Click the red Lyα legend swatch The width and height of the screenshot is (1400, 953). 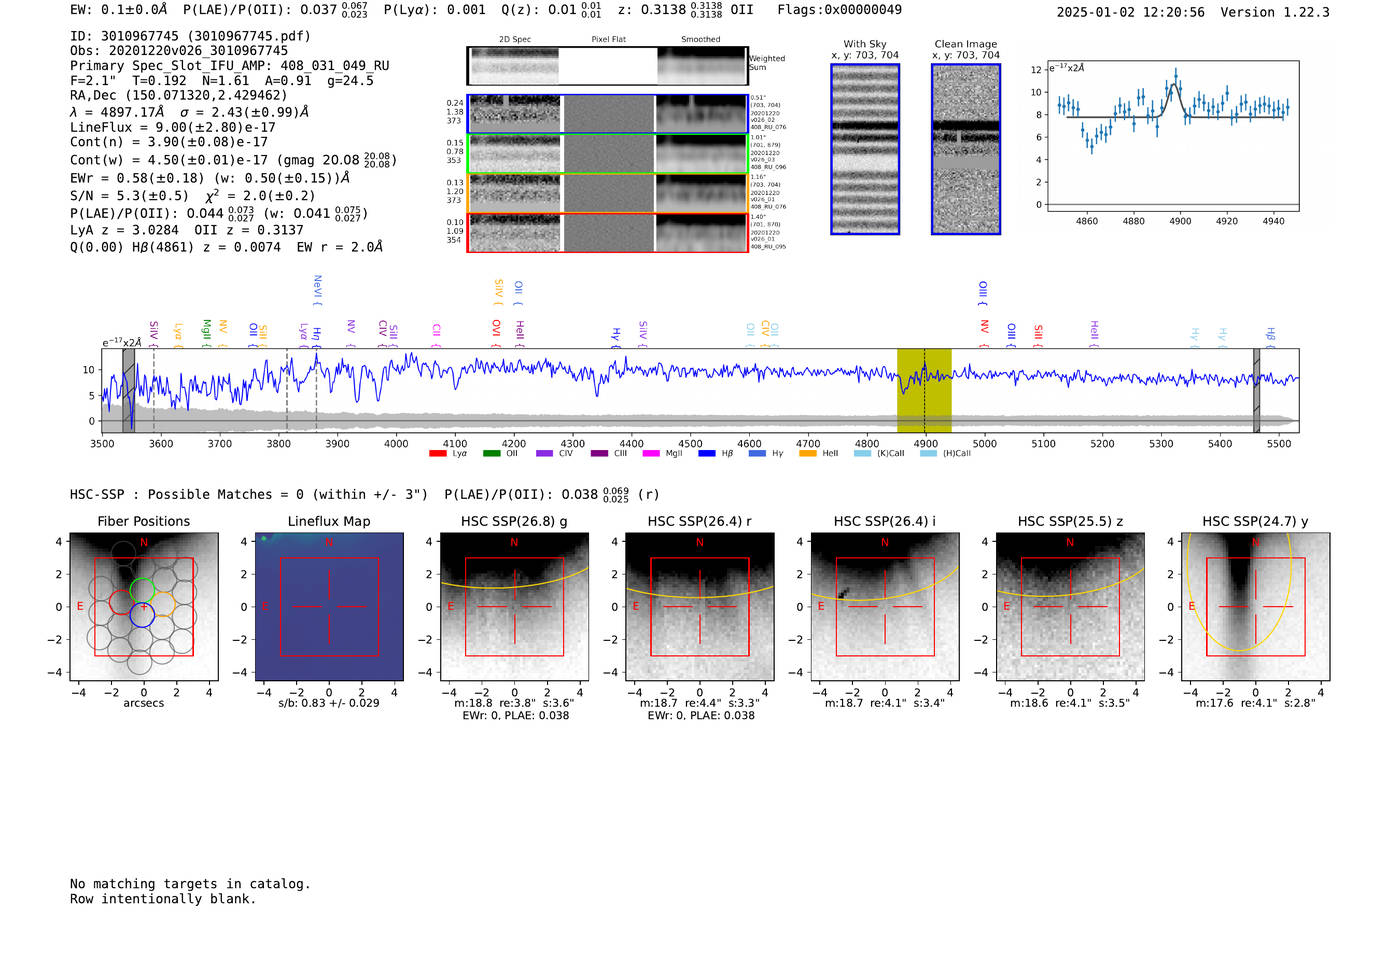[437, 453]
